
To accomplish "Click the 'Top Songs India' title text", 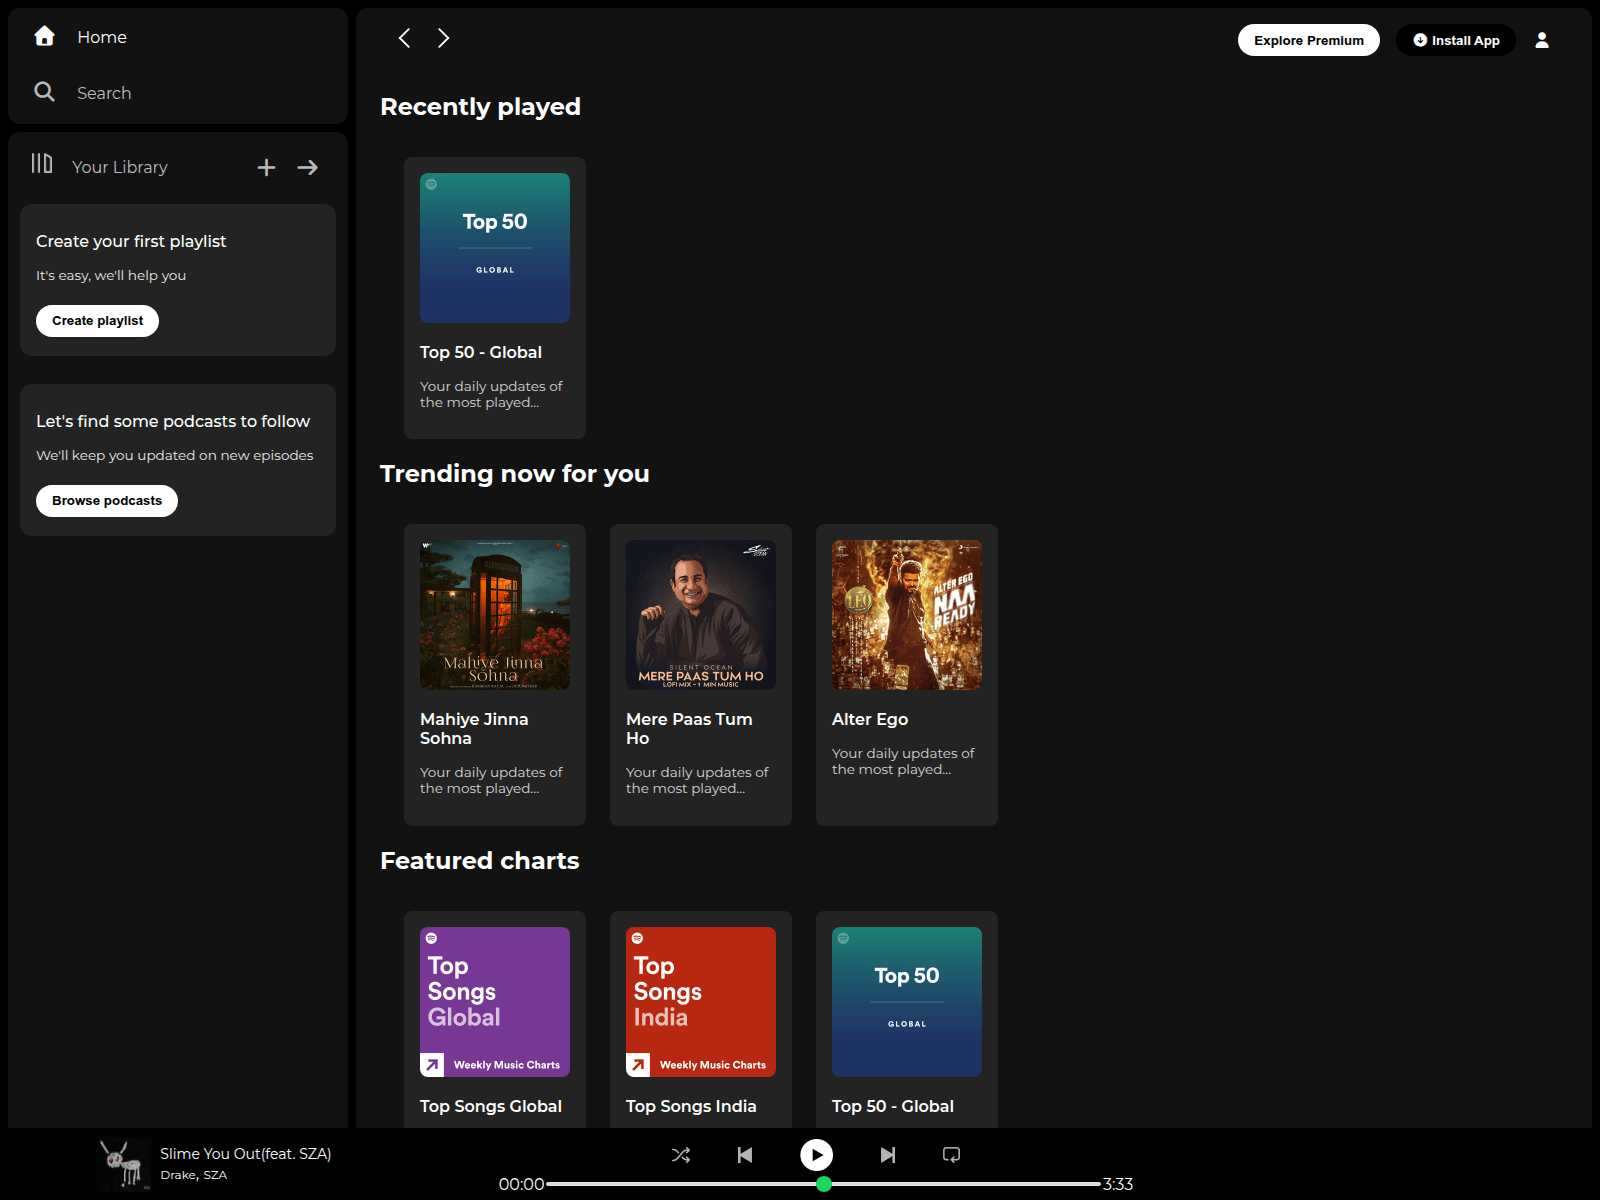I will (691, 1106).
